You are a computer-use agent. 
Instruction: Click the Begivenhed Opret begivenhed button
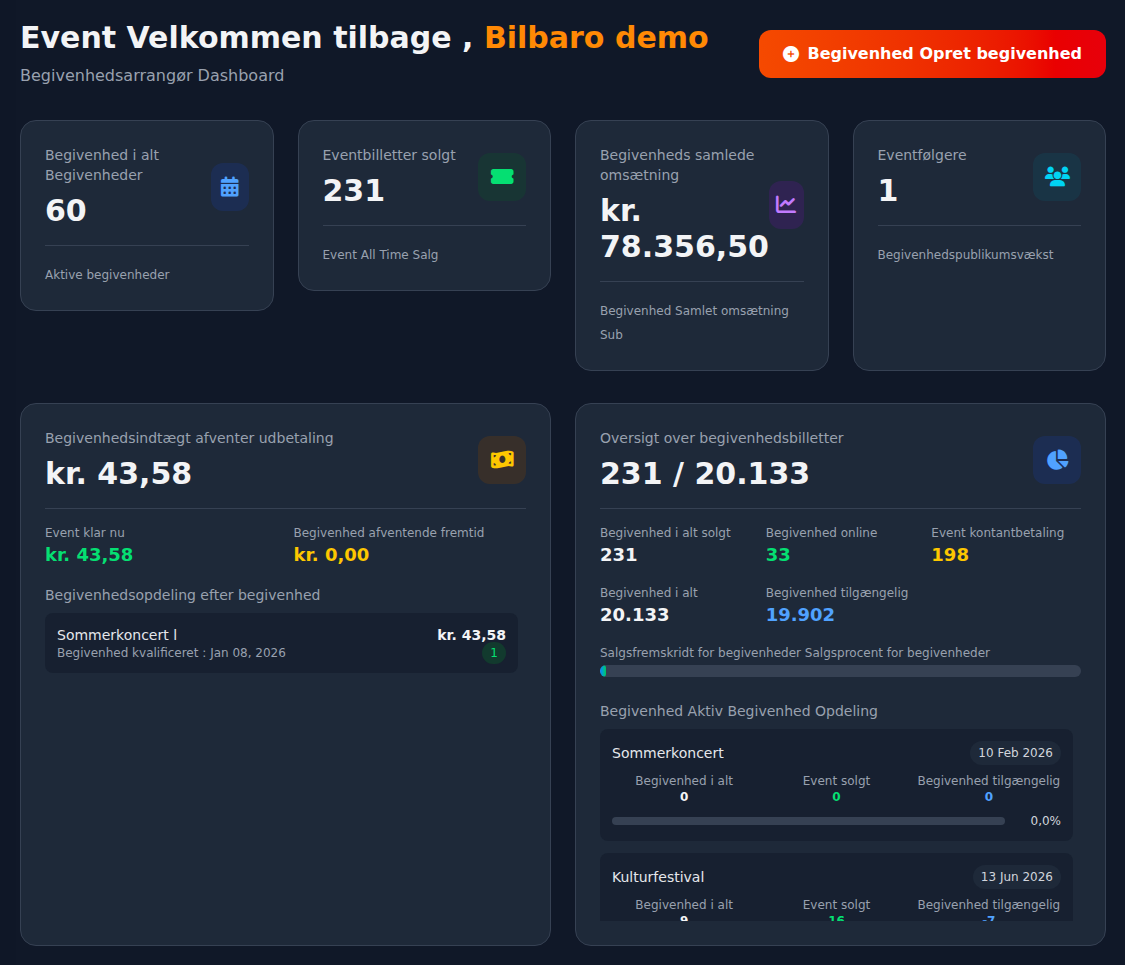point(932,54)
